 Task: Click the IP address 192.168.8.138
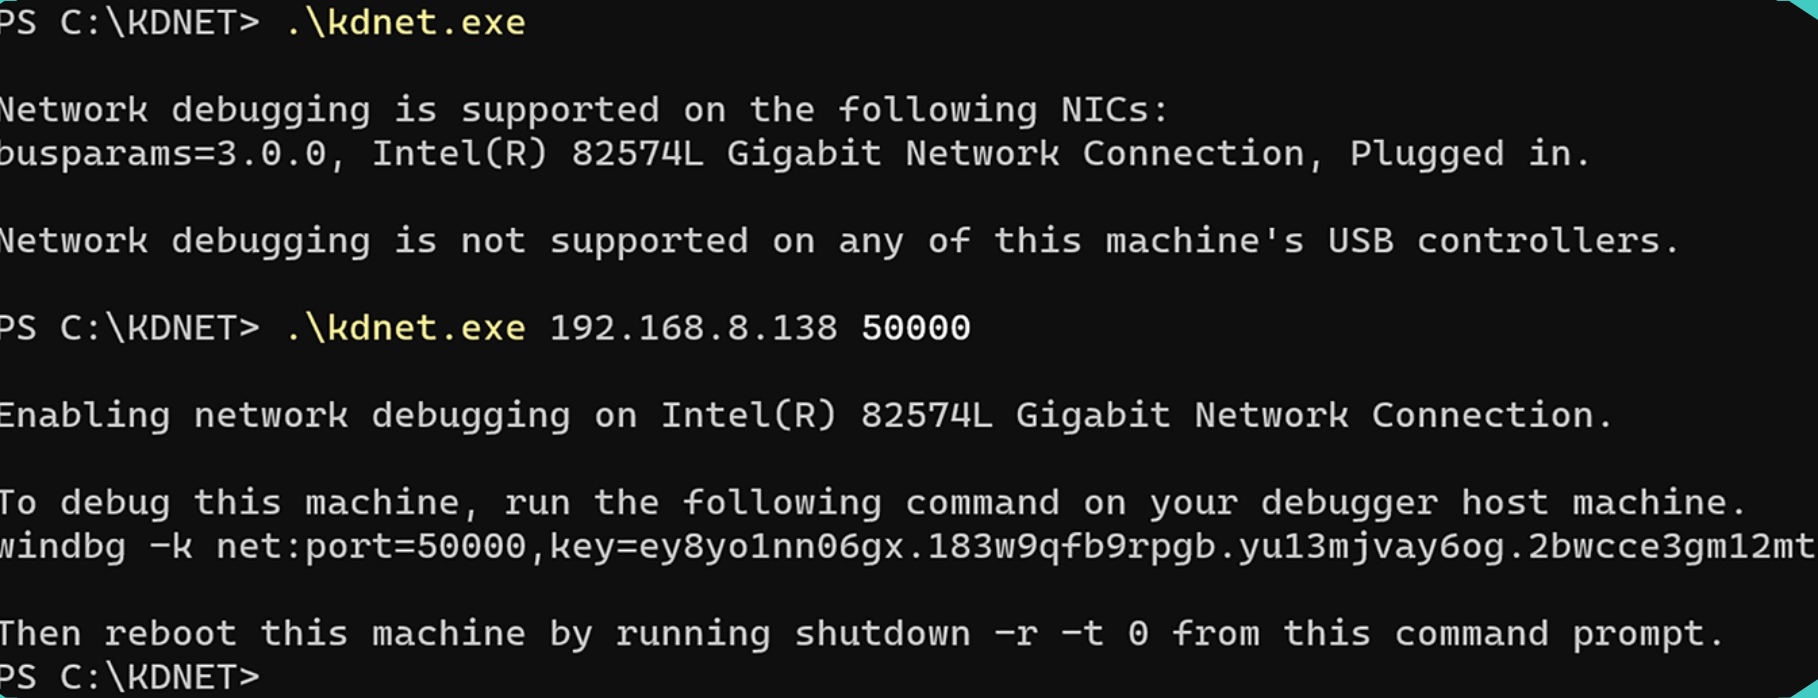pyautogui.click(x=693, y=328)
